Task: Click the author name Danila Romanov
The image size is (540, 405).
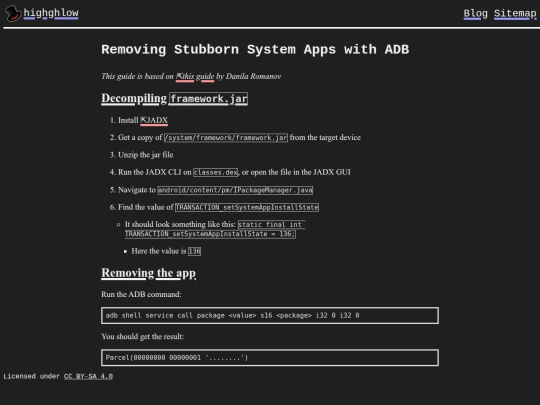Action: click(x=253, y=76)
